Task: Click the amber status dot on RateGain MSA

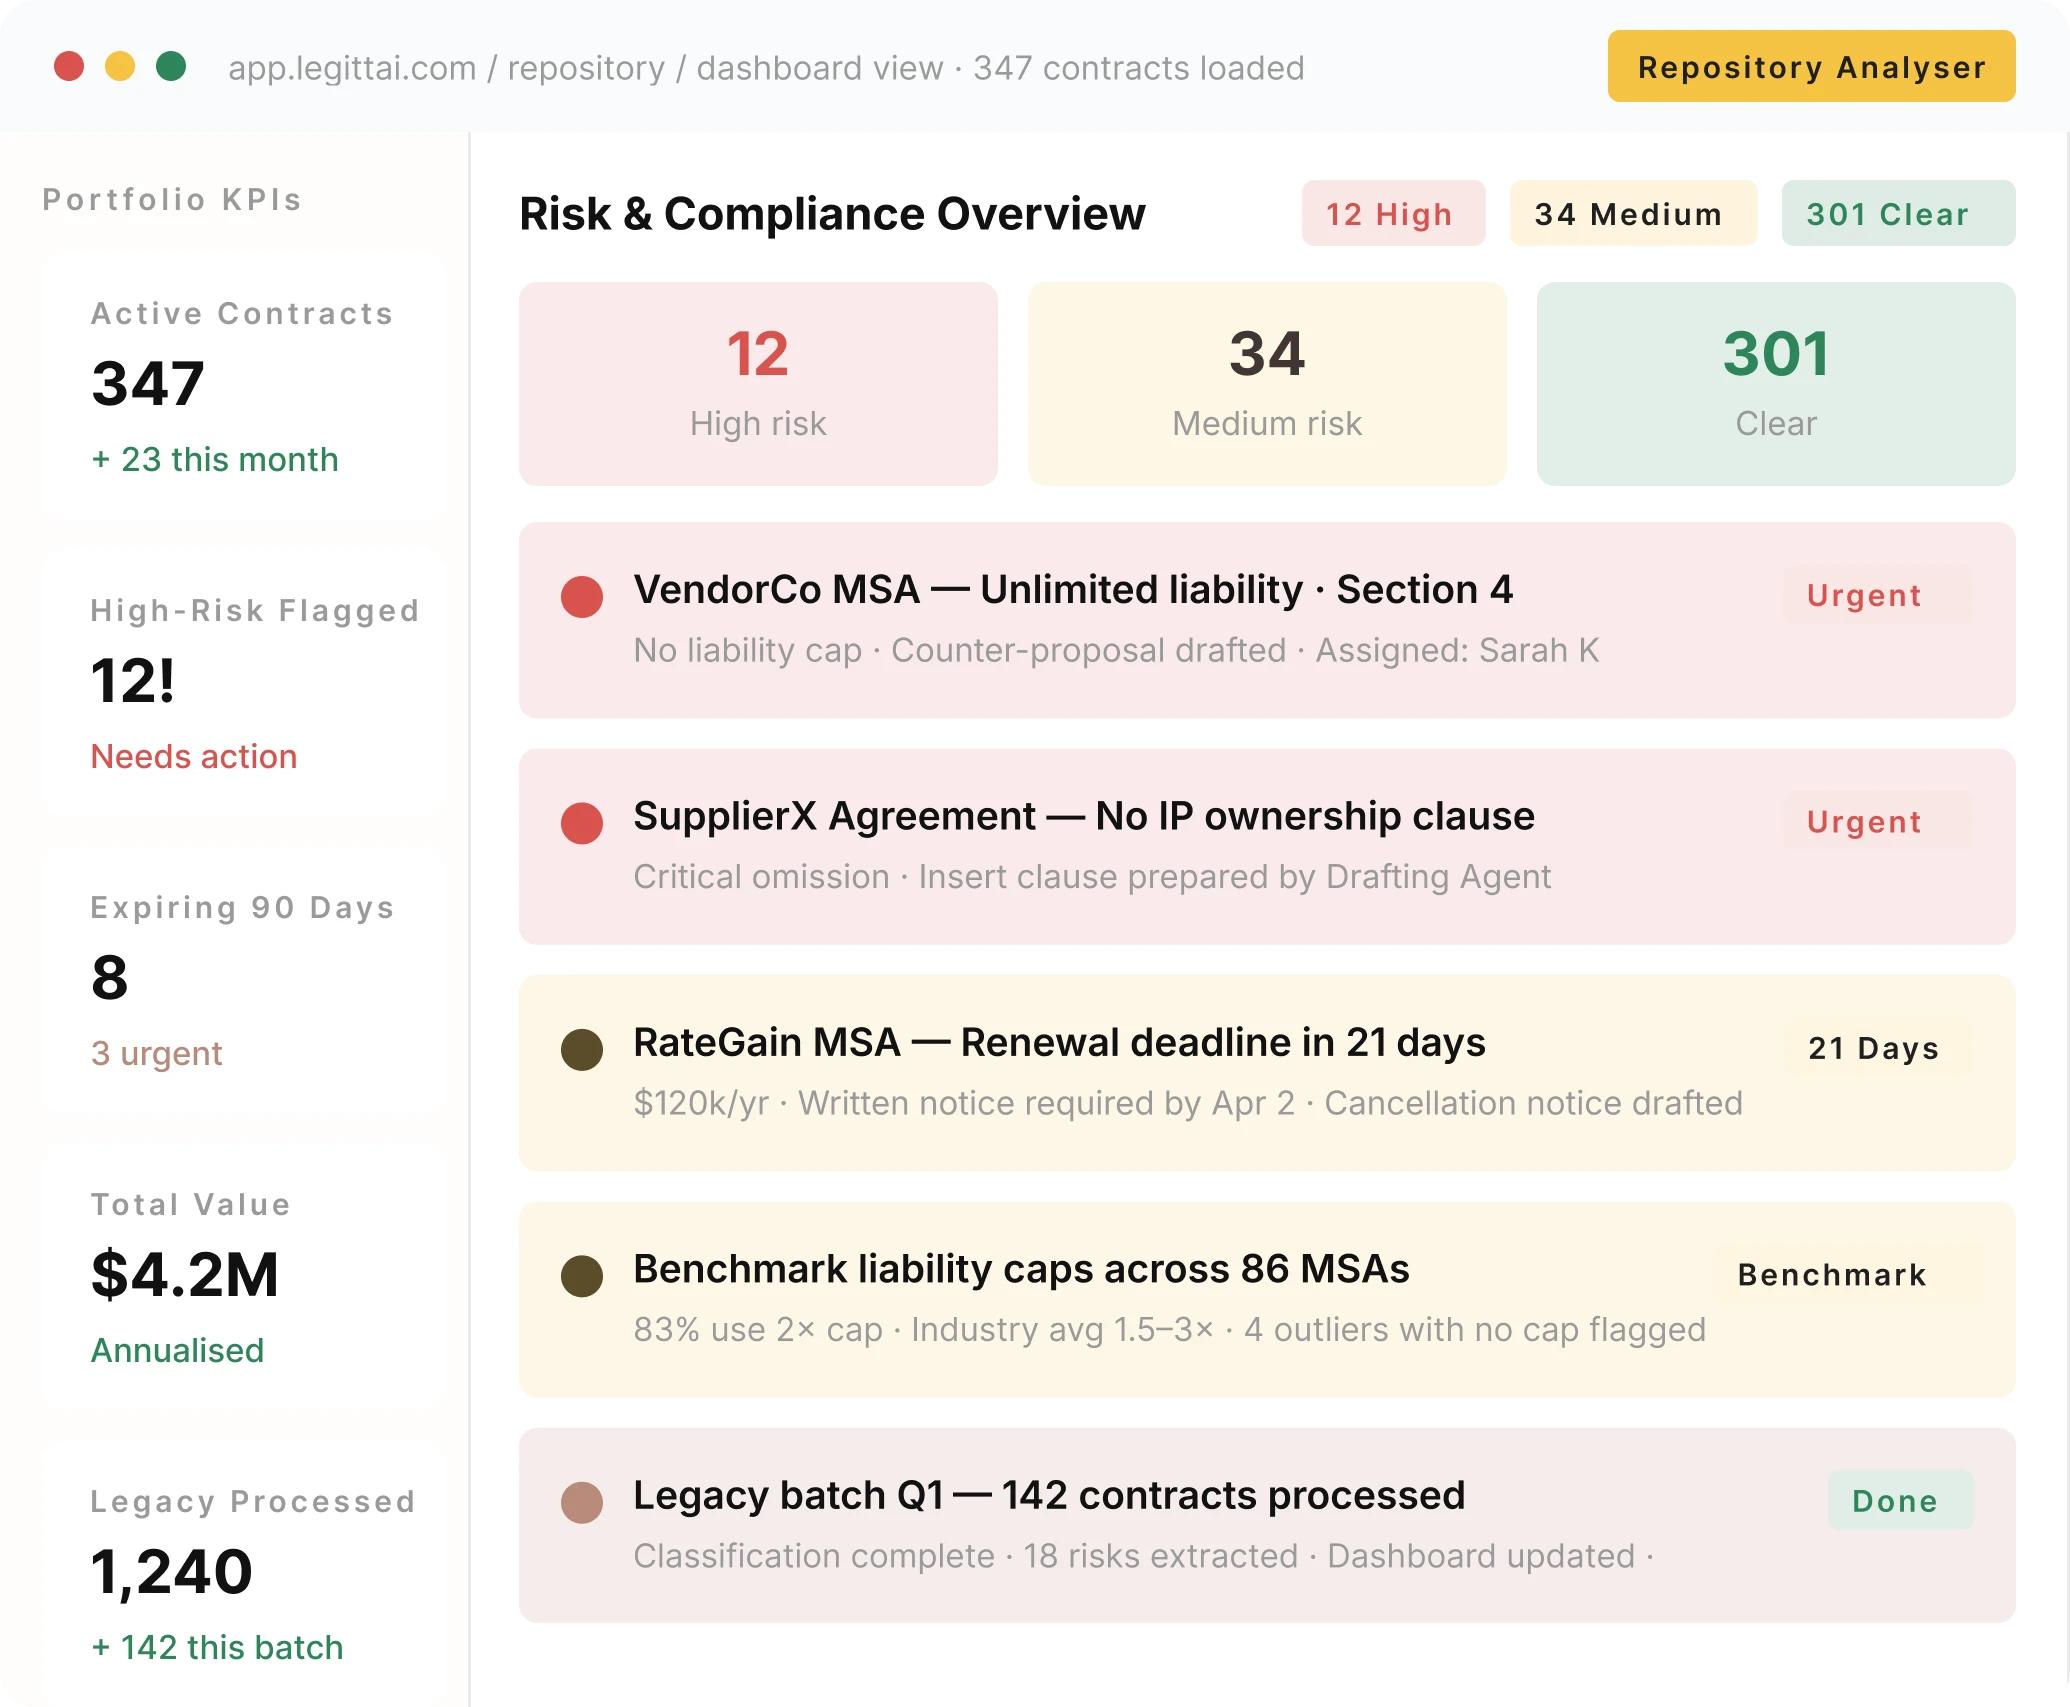Action: coord(583,1049)
